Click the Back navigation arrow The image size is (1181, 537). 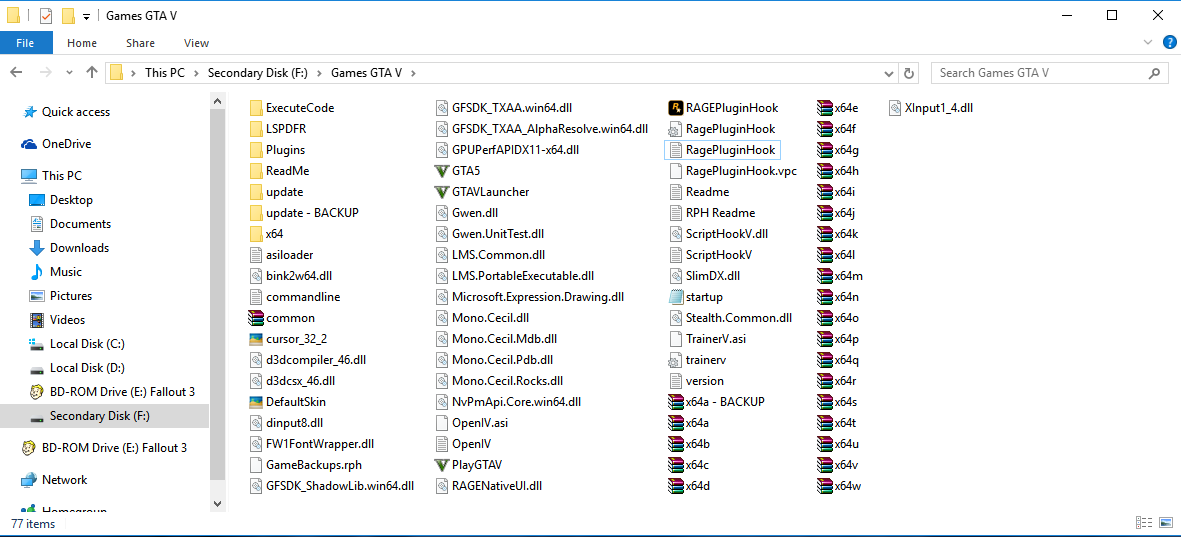17,72
